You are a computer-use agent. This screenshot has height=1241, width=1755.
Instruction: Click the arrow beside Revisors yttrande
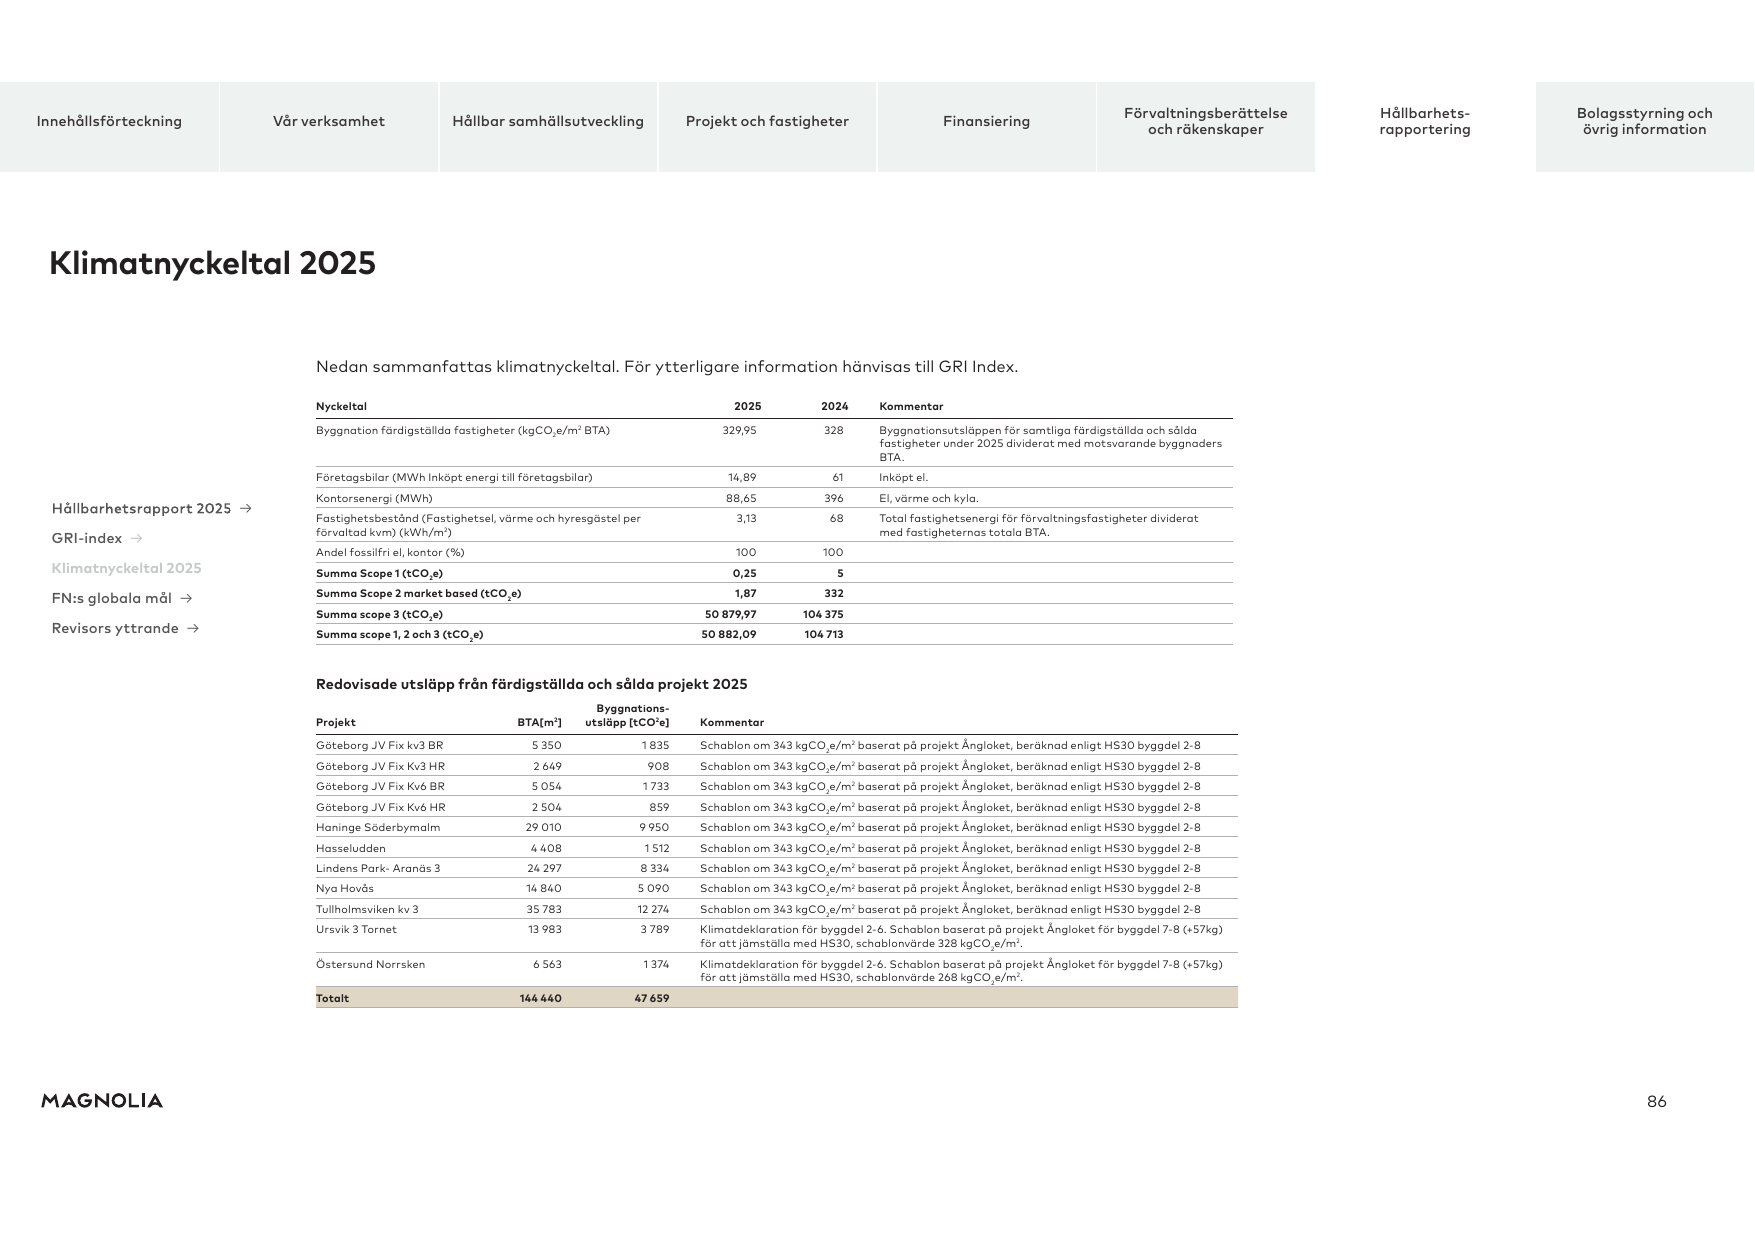(x=193, y=628)
